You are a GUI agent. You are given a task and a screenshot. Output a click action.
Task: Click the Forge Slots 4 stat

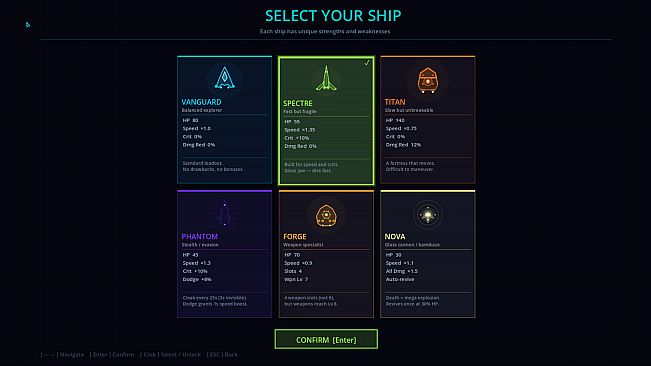click(x=293, y=271)
